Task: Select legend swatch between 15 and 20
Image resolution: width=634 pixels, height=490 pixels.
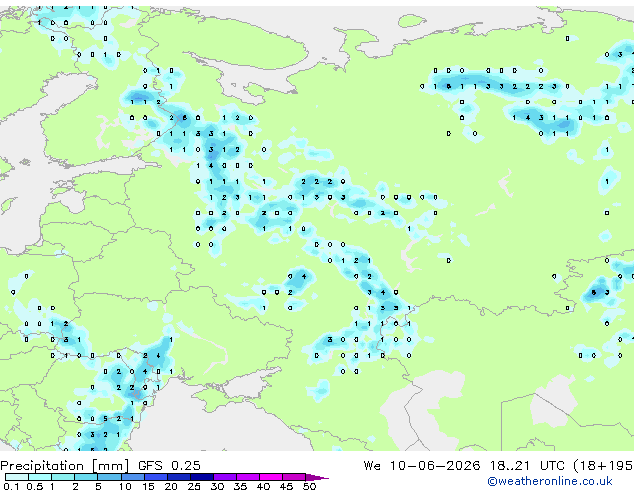Action: tap(155, 477)
